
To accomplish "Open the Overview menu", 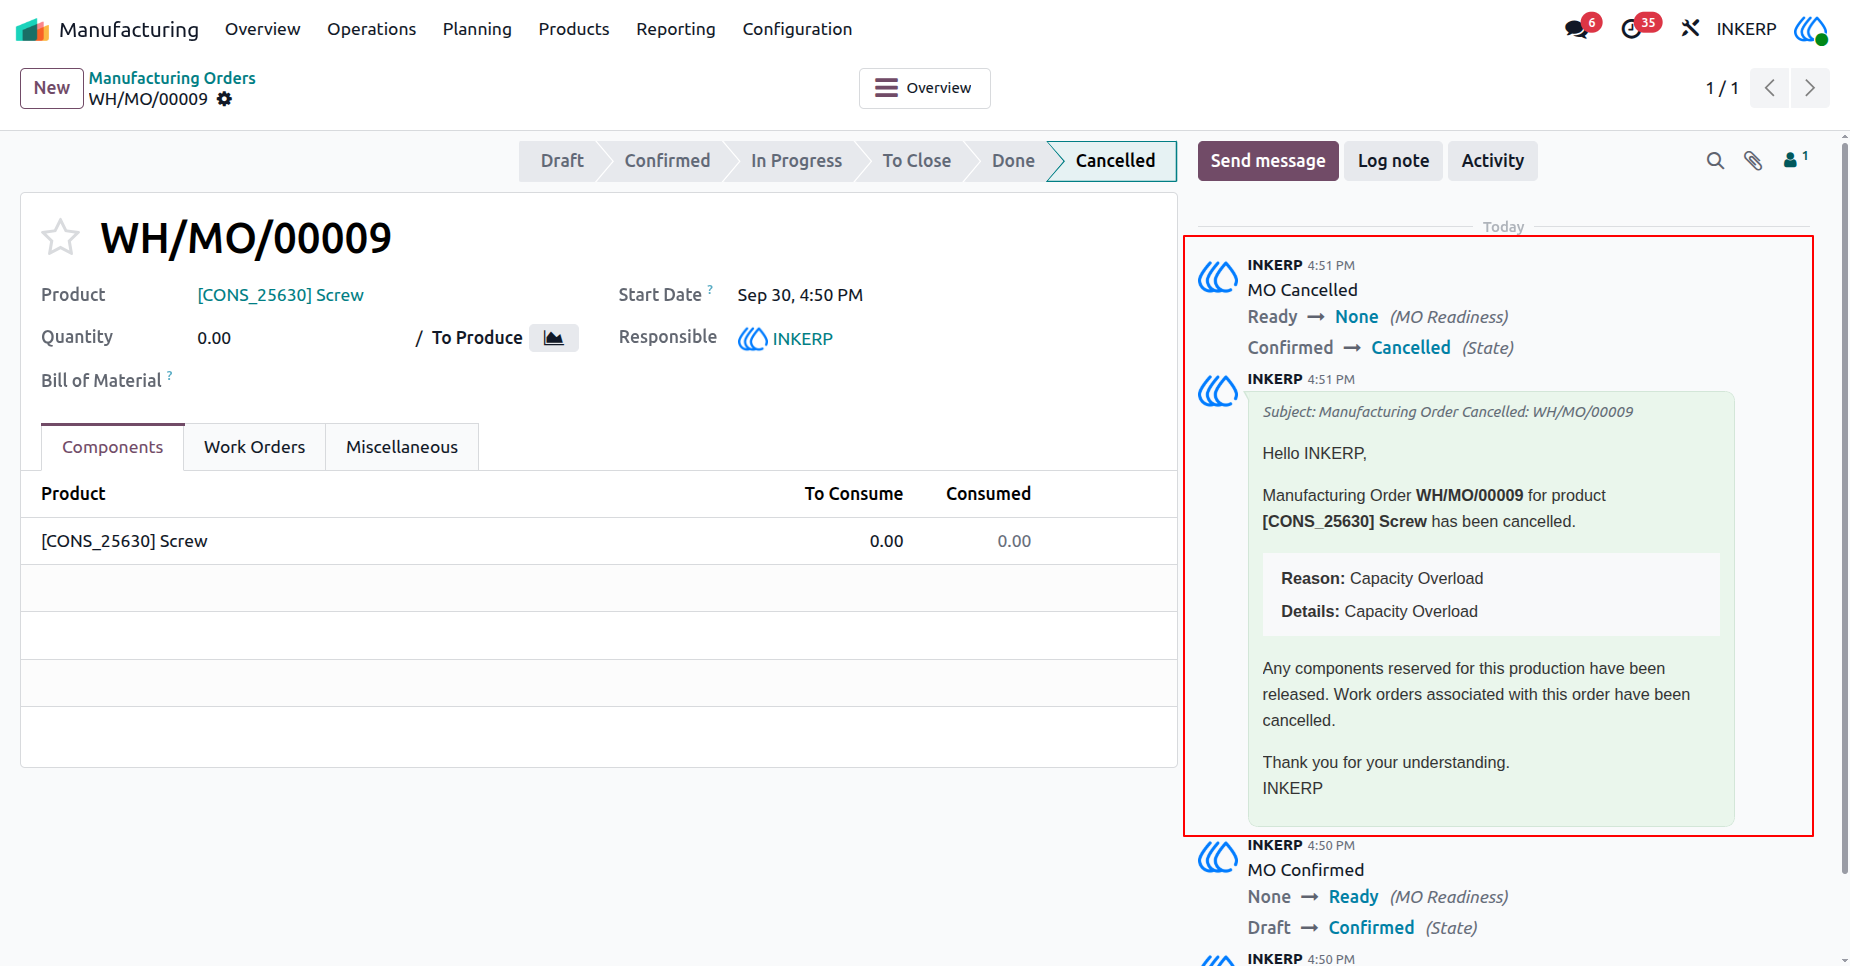I will (262, 29).
